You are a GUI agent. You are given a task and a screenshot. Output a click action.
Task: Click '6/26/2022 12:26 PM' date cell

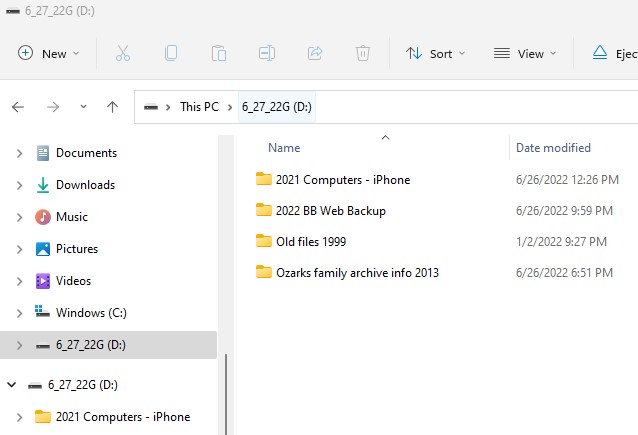[x=567, y=180]
